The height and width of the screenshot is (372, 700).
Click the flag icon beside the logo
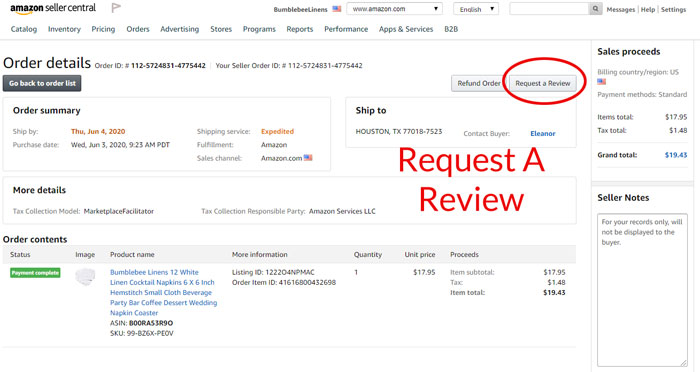(x=116, y=8)
